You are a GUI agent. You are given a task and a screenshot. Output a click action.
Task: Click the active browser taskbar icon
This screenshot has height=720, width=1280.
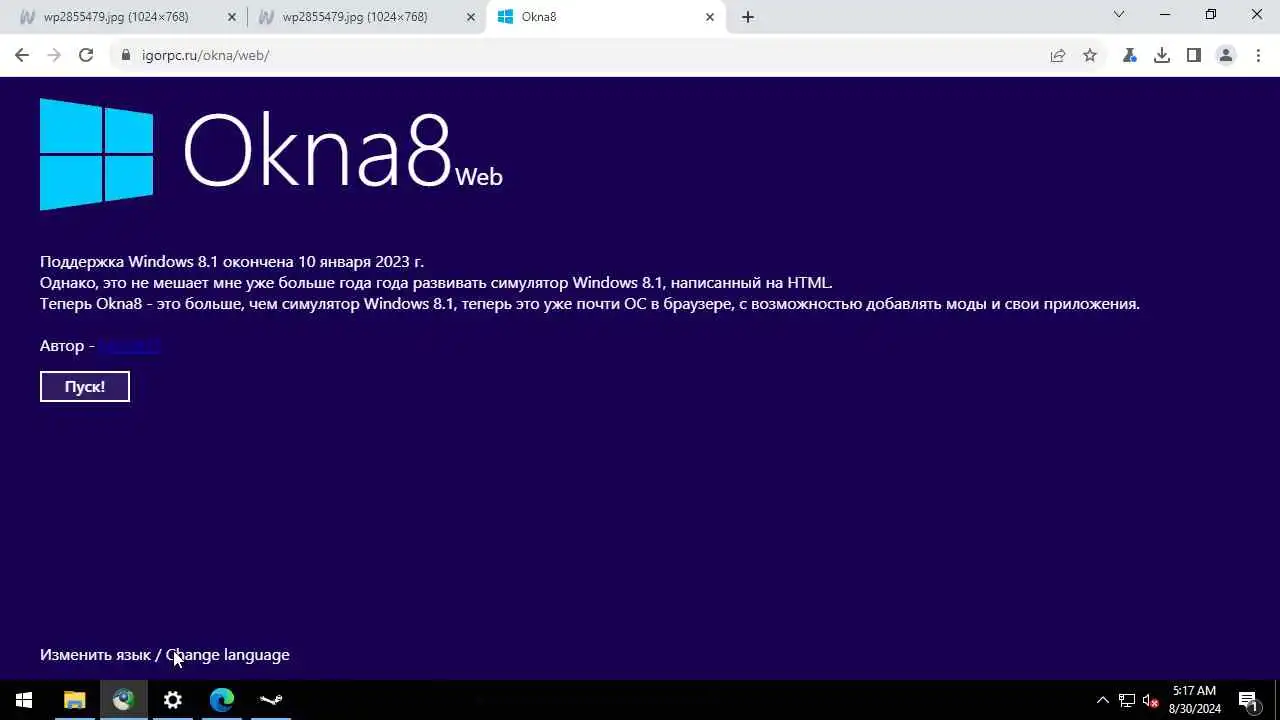coord(124,700)
